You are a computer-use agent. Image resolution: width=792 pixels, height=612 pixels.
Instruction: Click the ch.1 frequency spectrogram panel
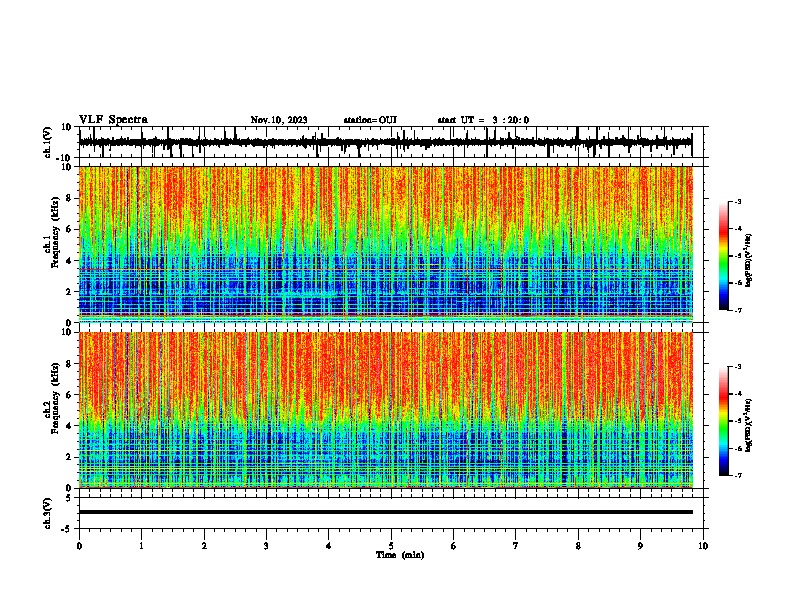(x=386, y=244)
